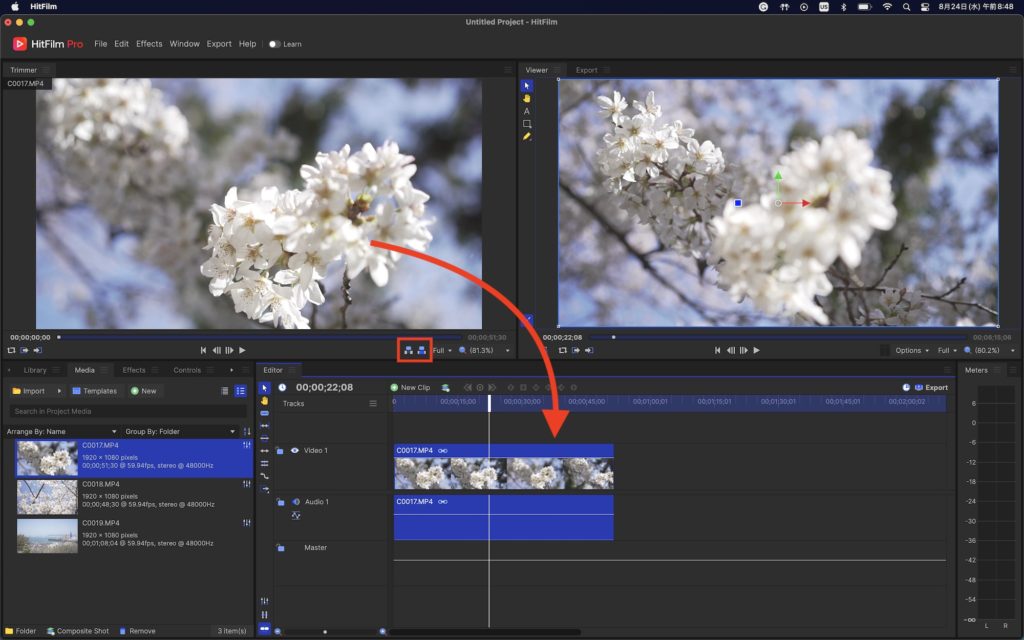Image resolution: width=1024 pixels, height=640 pixels.
Task: Select the Text tool in Viewer
Action: click(x=527, y=111)
